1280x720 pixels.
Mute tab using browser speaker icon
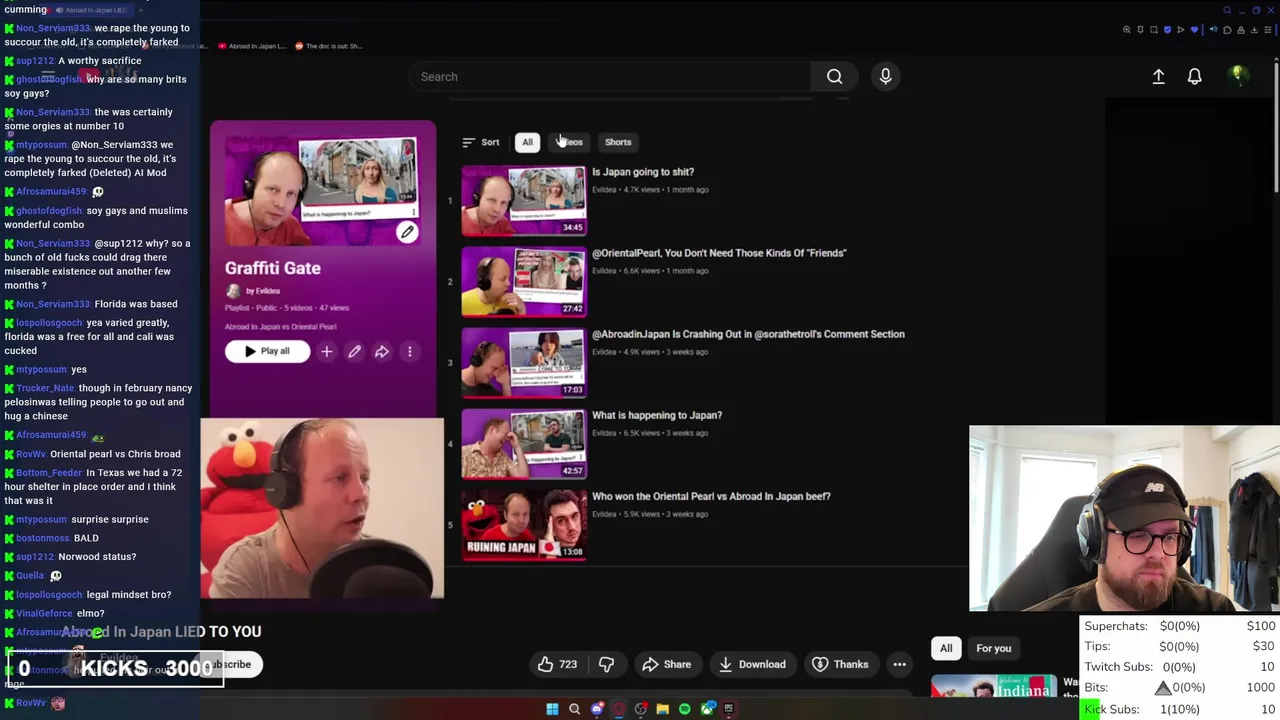coord(1214,30)
